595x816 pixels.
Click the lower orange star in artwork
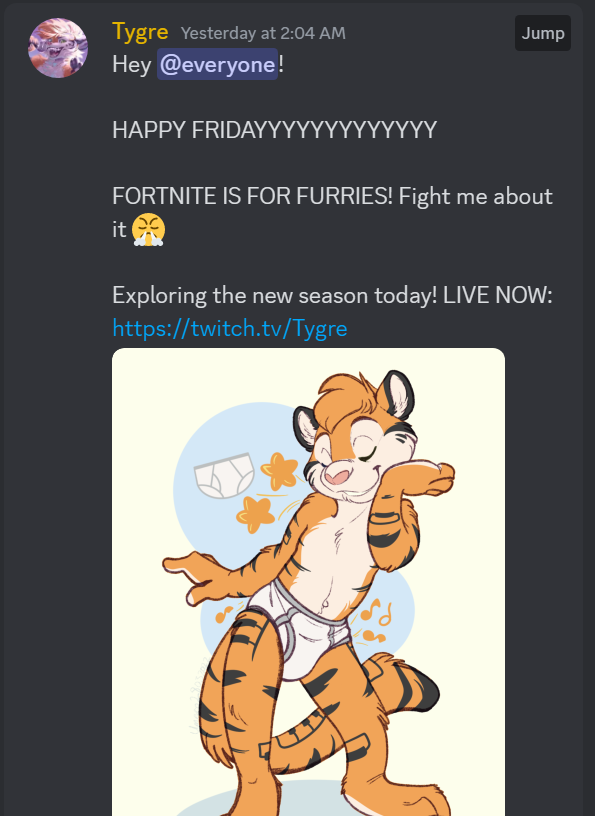point(255,515)
